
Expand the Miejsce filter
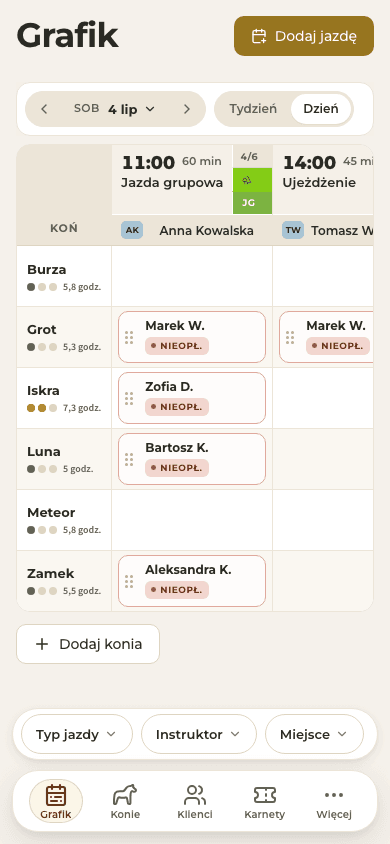(314, 734)
